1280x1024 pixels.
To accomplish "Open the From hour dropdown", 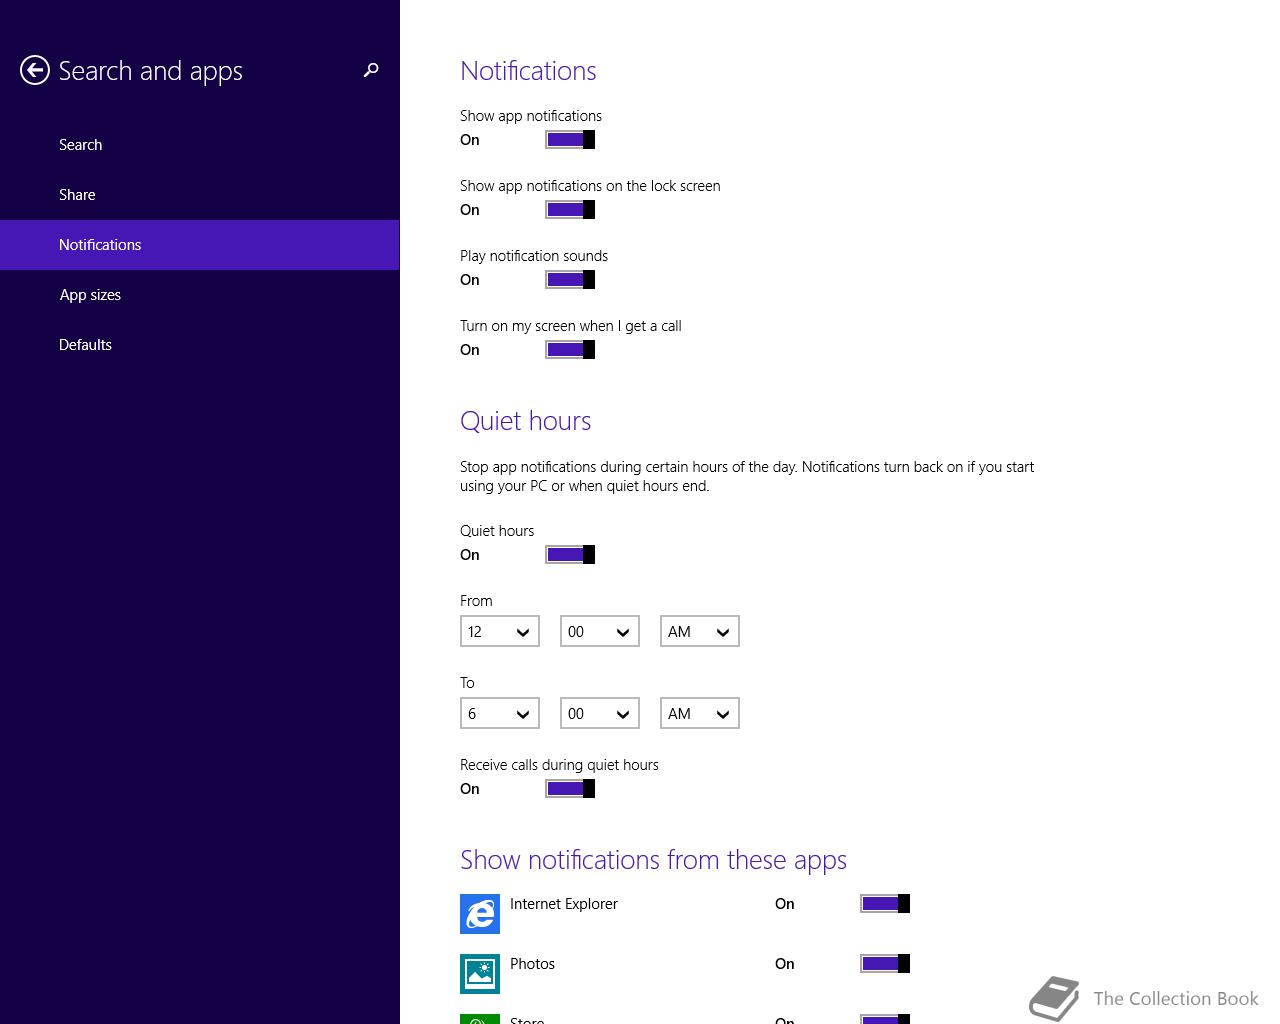I will click(500, 632).
